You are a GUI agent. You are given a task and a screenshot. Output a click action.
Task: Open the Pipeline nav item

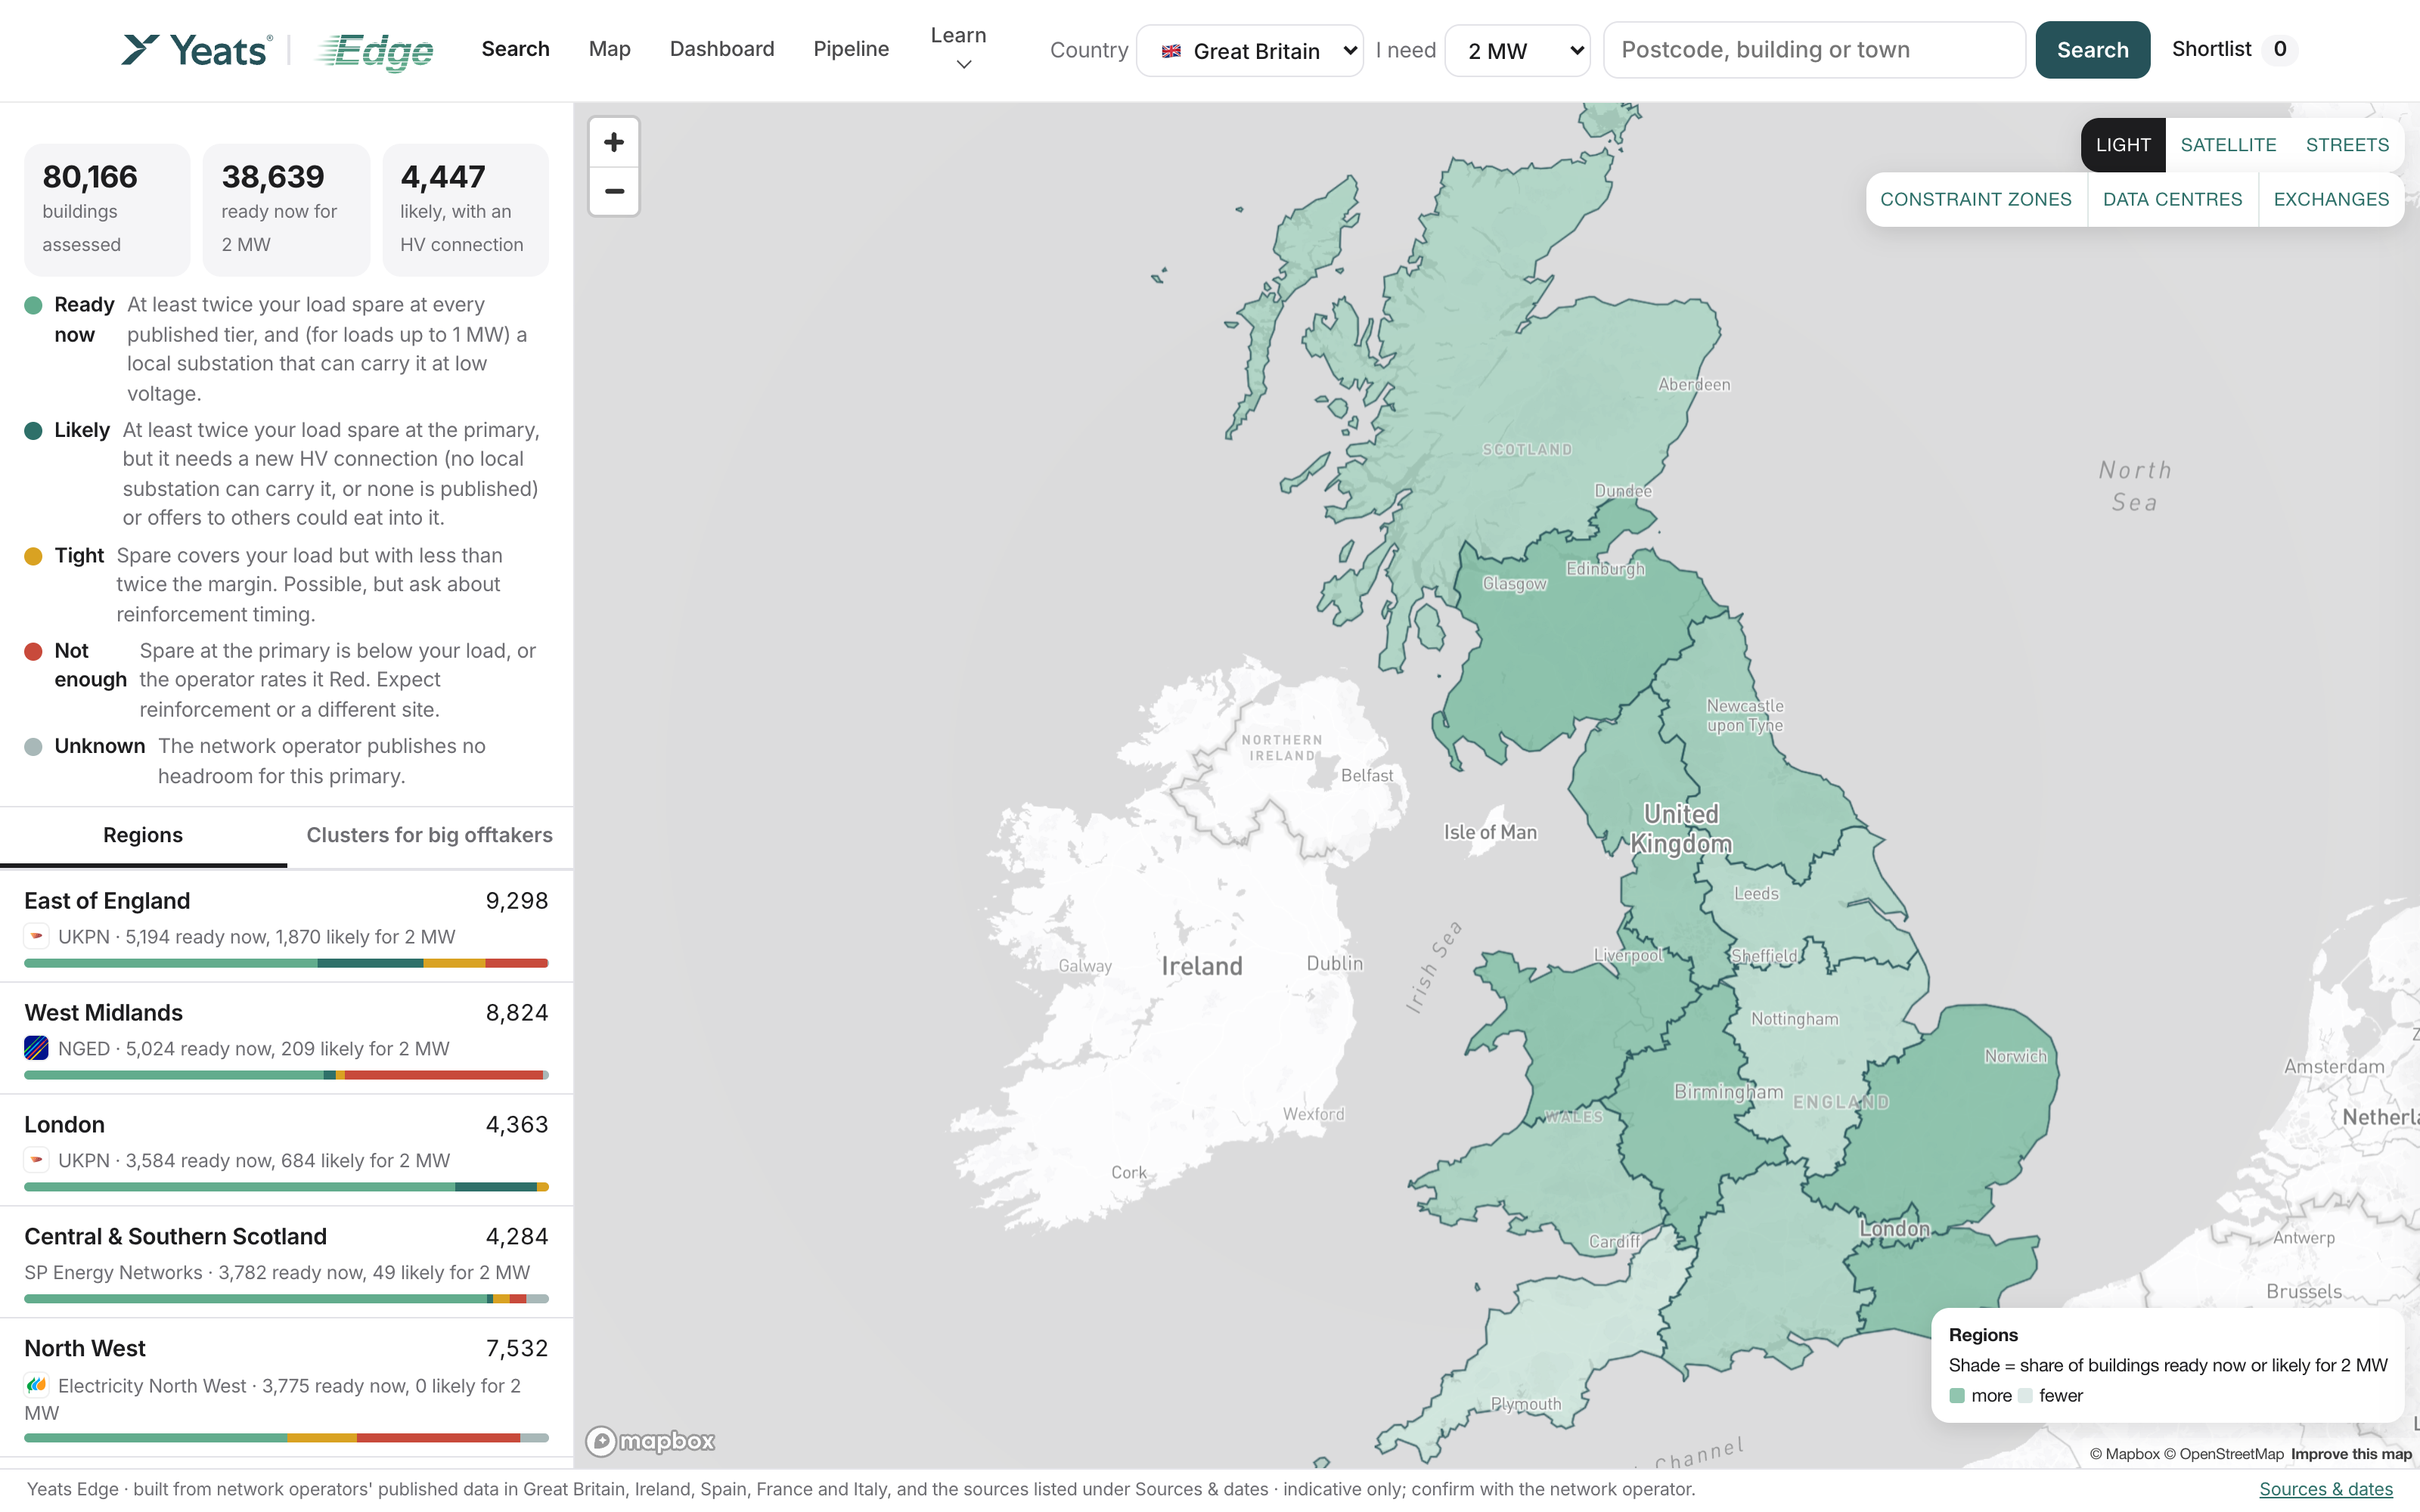click(851, 49)
